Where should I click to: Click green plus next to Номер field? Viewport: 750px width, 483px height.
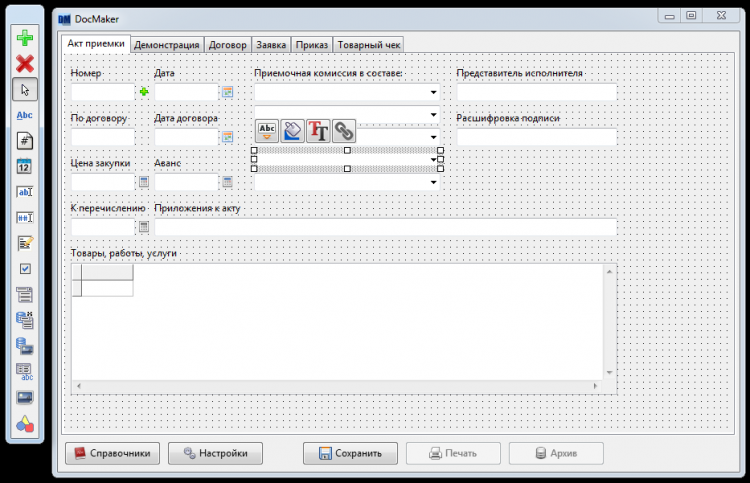144,92
